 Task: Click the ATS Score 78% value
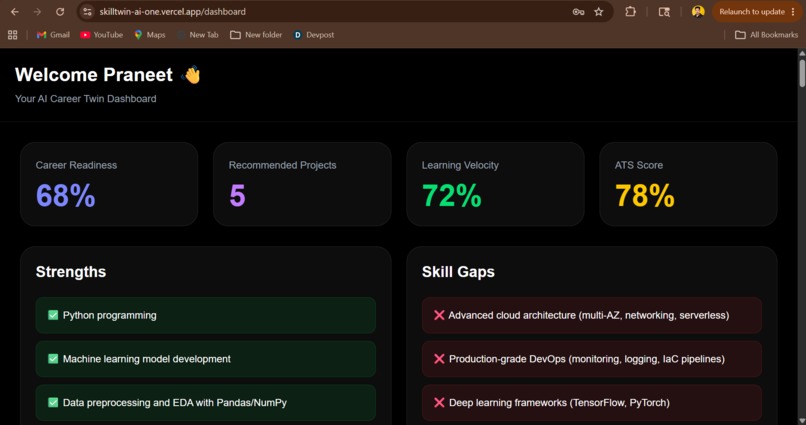645,196
